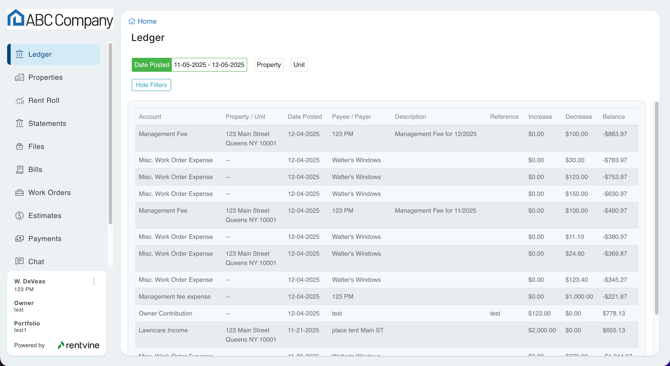Select the Estimates dollar icon
670x366 pixels.
click(19, 216)
